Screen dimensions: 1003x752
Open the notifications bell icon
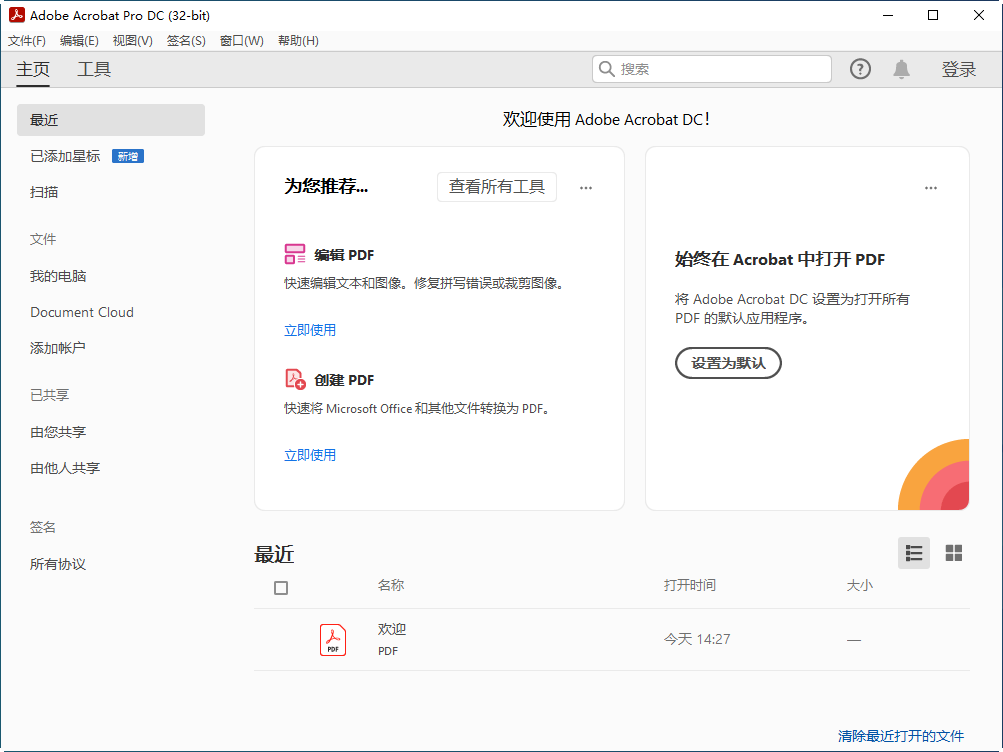click(x=902, y=69)
